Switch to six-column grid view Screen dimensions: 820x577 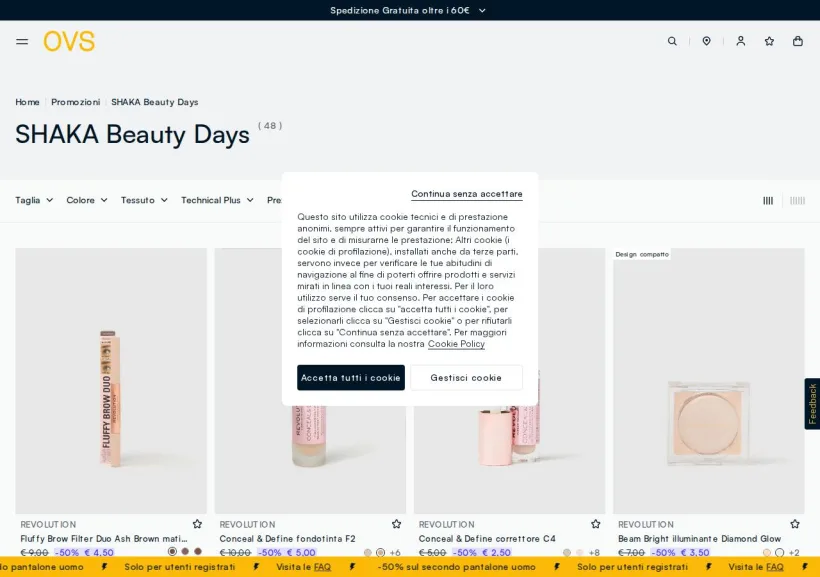(x=797, y=200)
